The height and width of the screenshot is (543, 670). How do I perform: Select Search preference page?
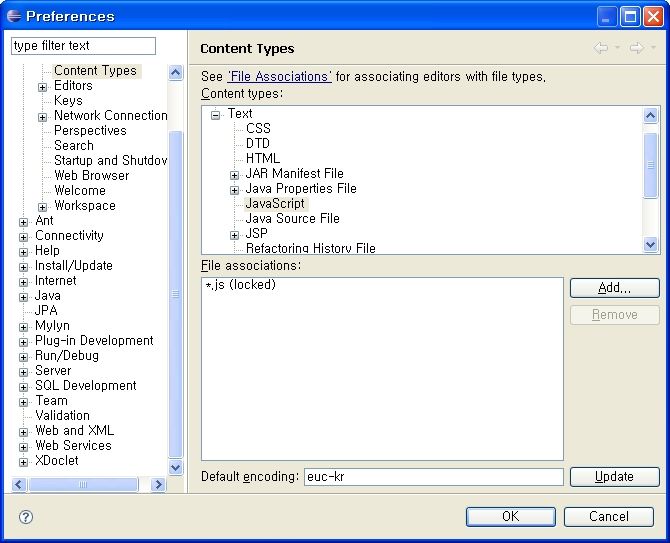point(74,145)
